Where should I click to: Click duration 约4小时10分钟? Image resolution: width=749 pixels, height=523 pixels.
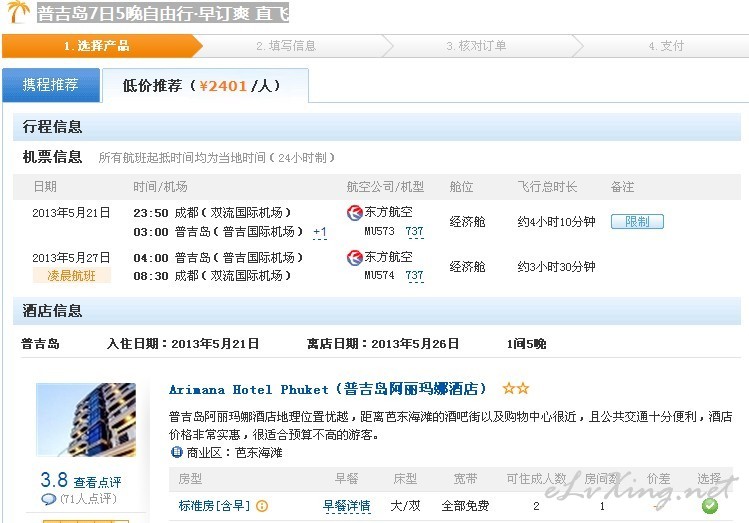[556, 222]
